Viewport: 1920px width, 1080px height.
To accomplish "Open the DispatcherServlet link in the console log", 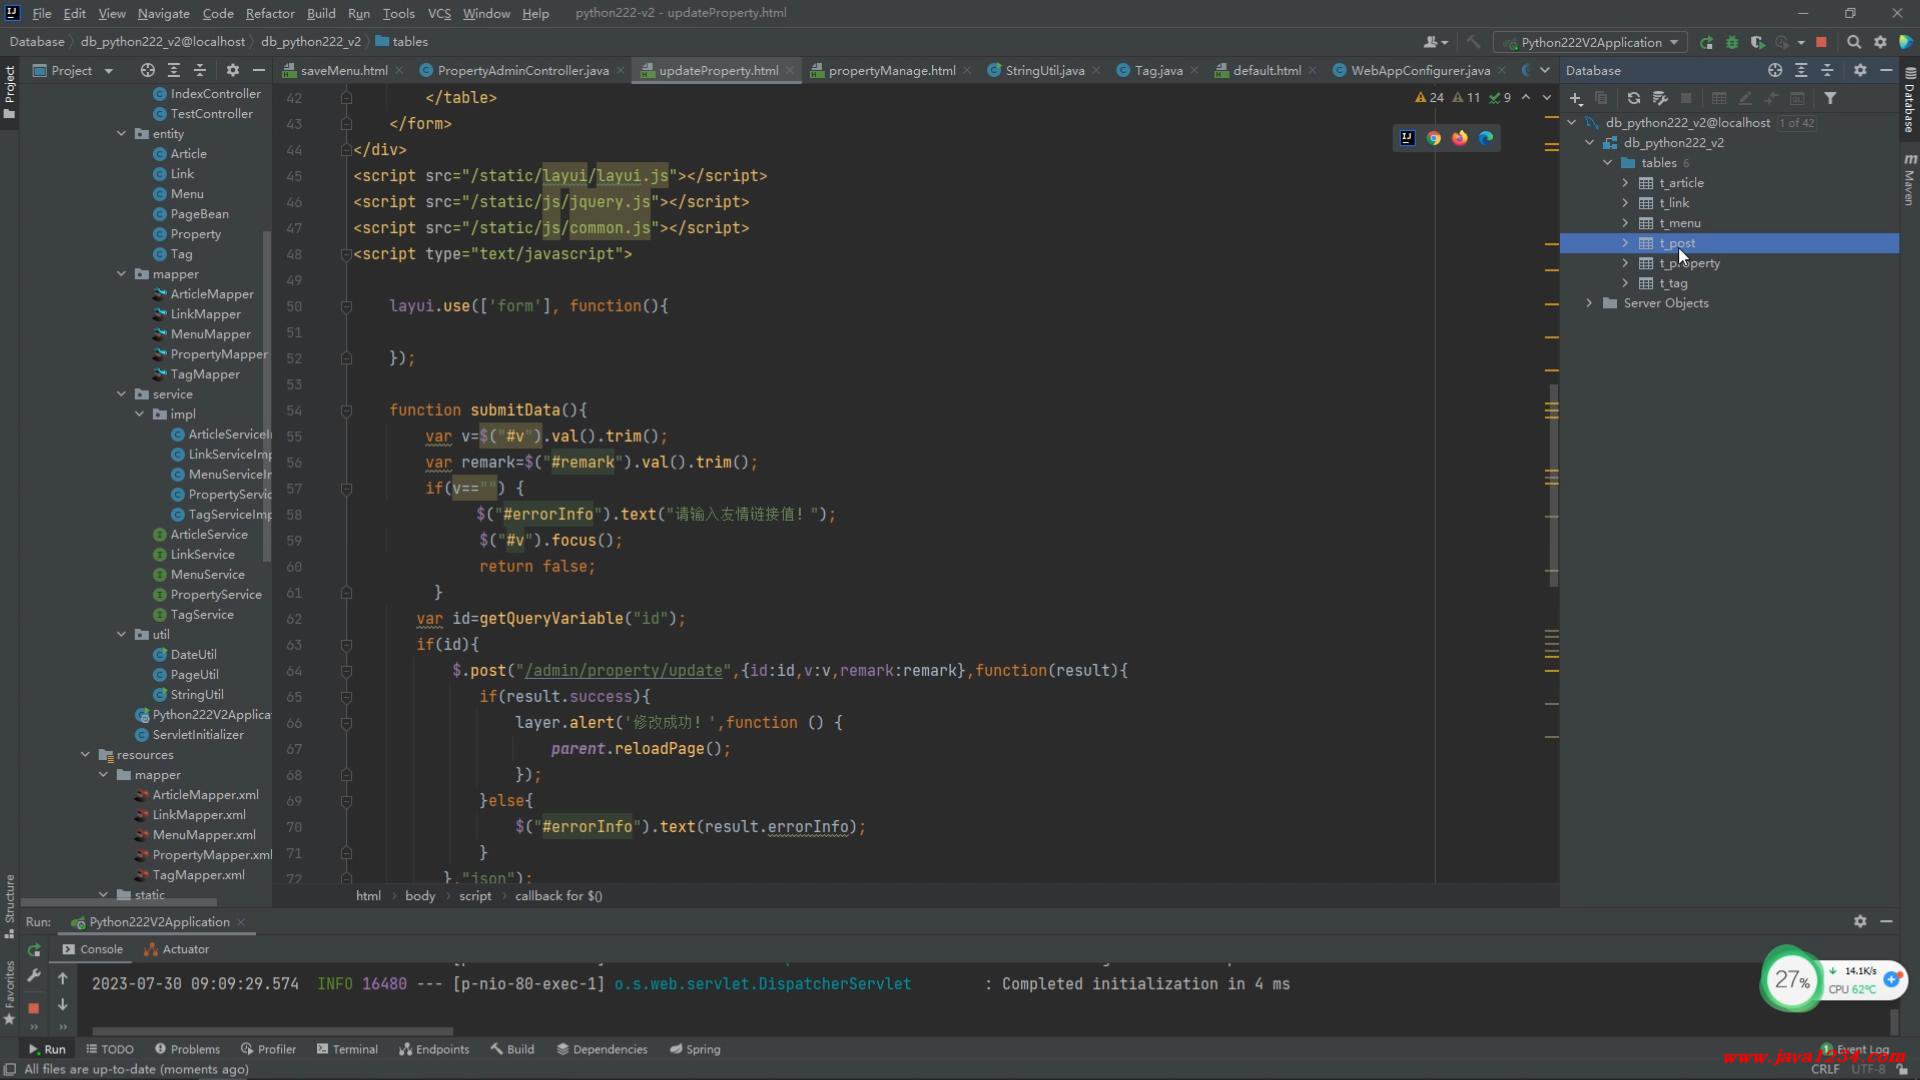I will tap(762, 984).
